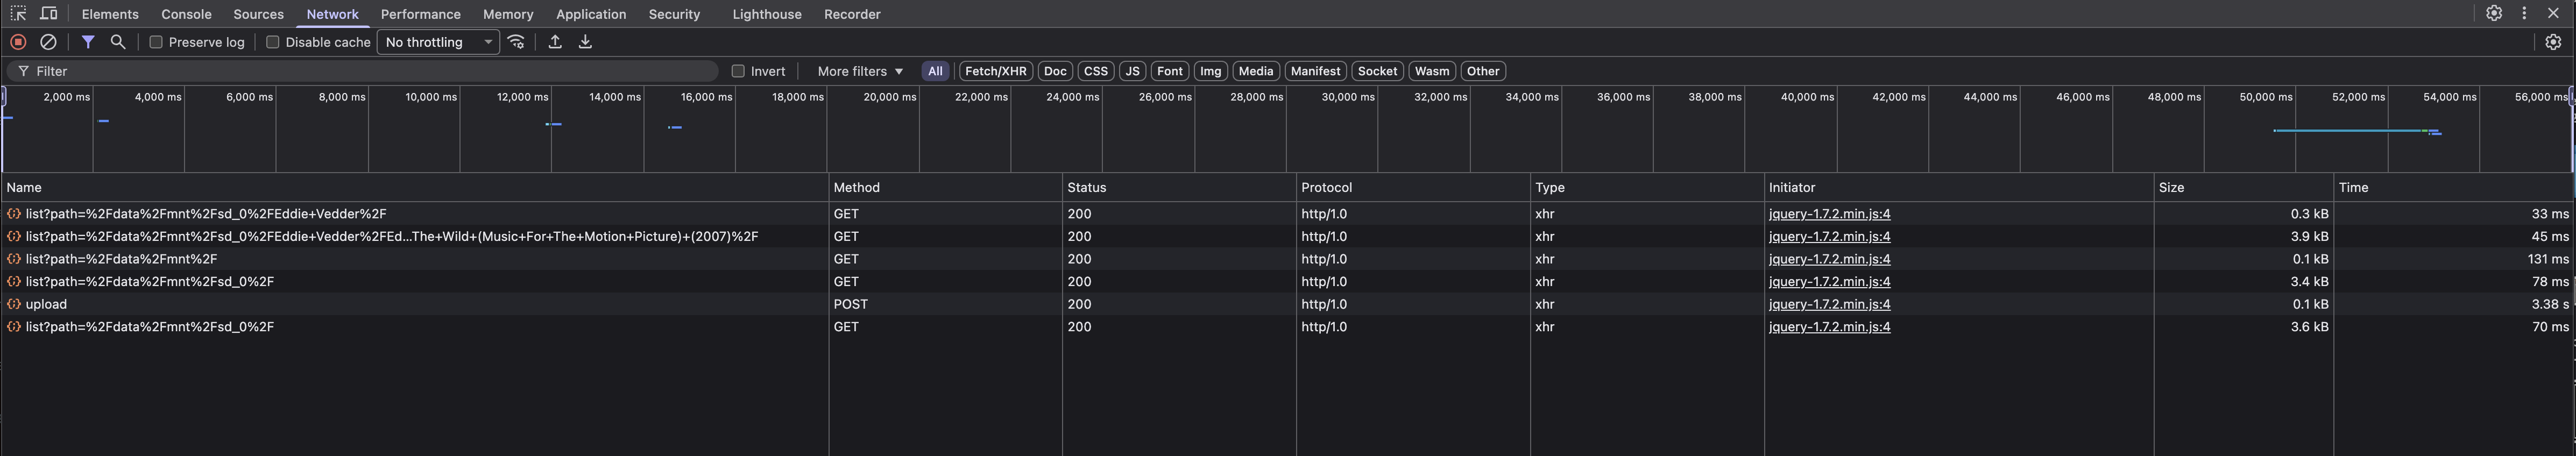Sort requests by Initiator column header
Image resolution: width=2576 pixels, height=456 pixels.
pos(1959,187)
